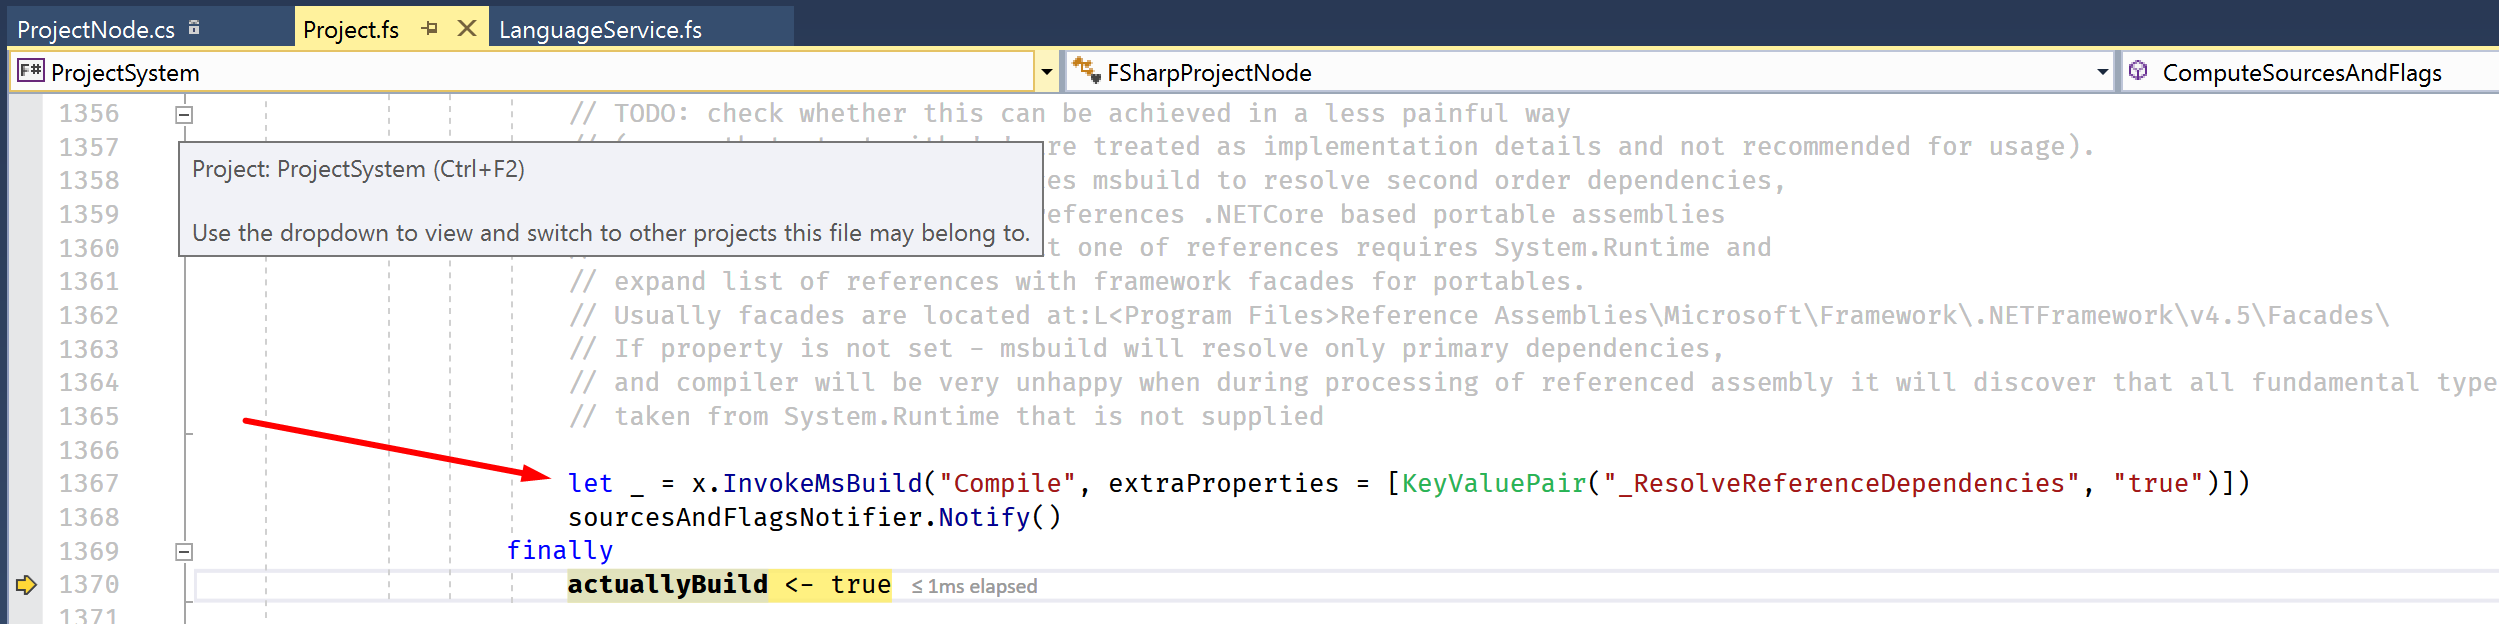
Task: Close the Project.fs tab
Action: 467,29
